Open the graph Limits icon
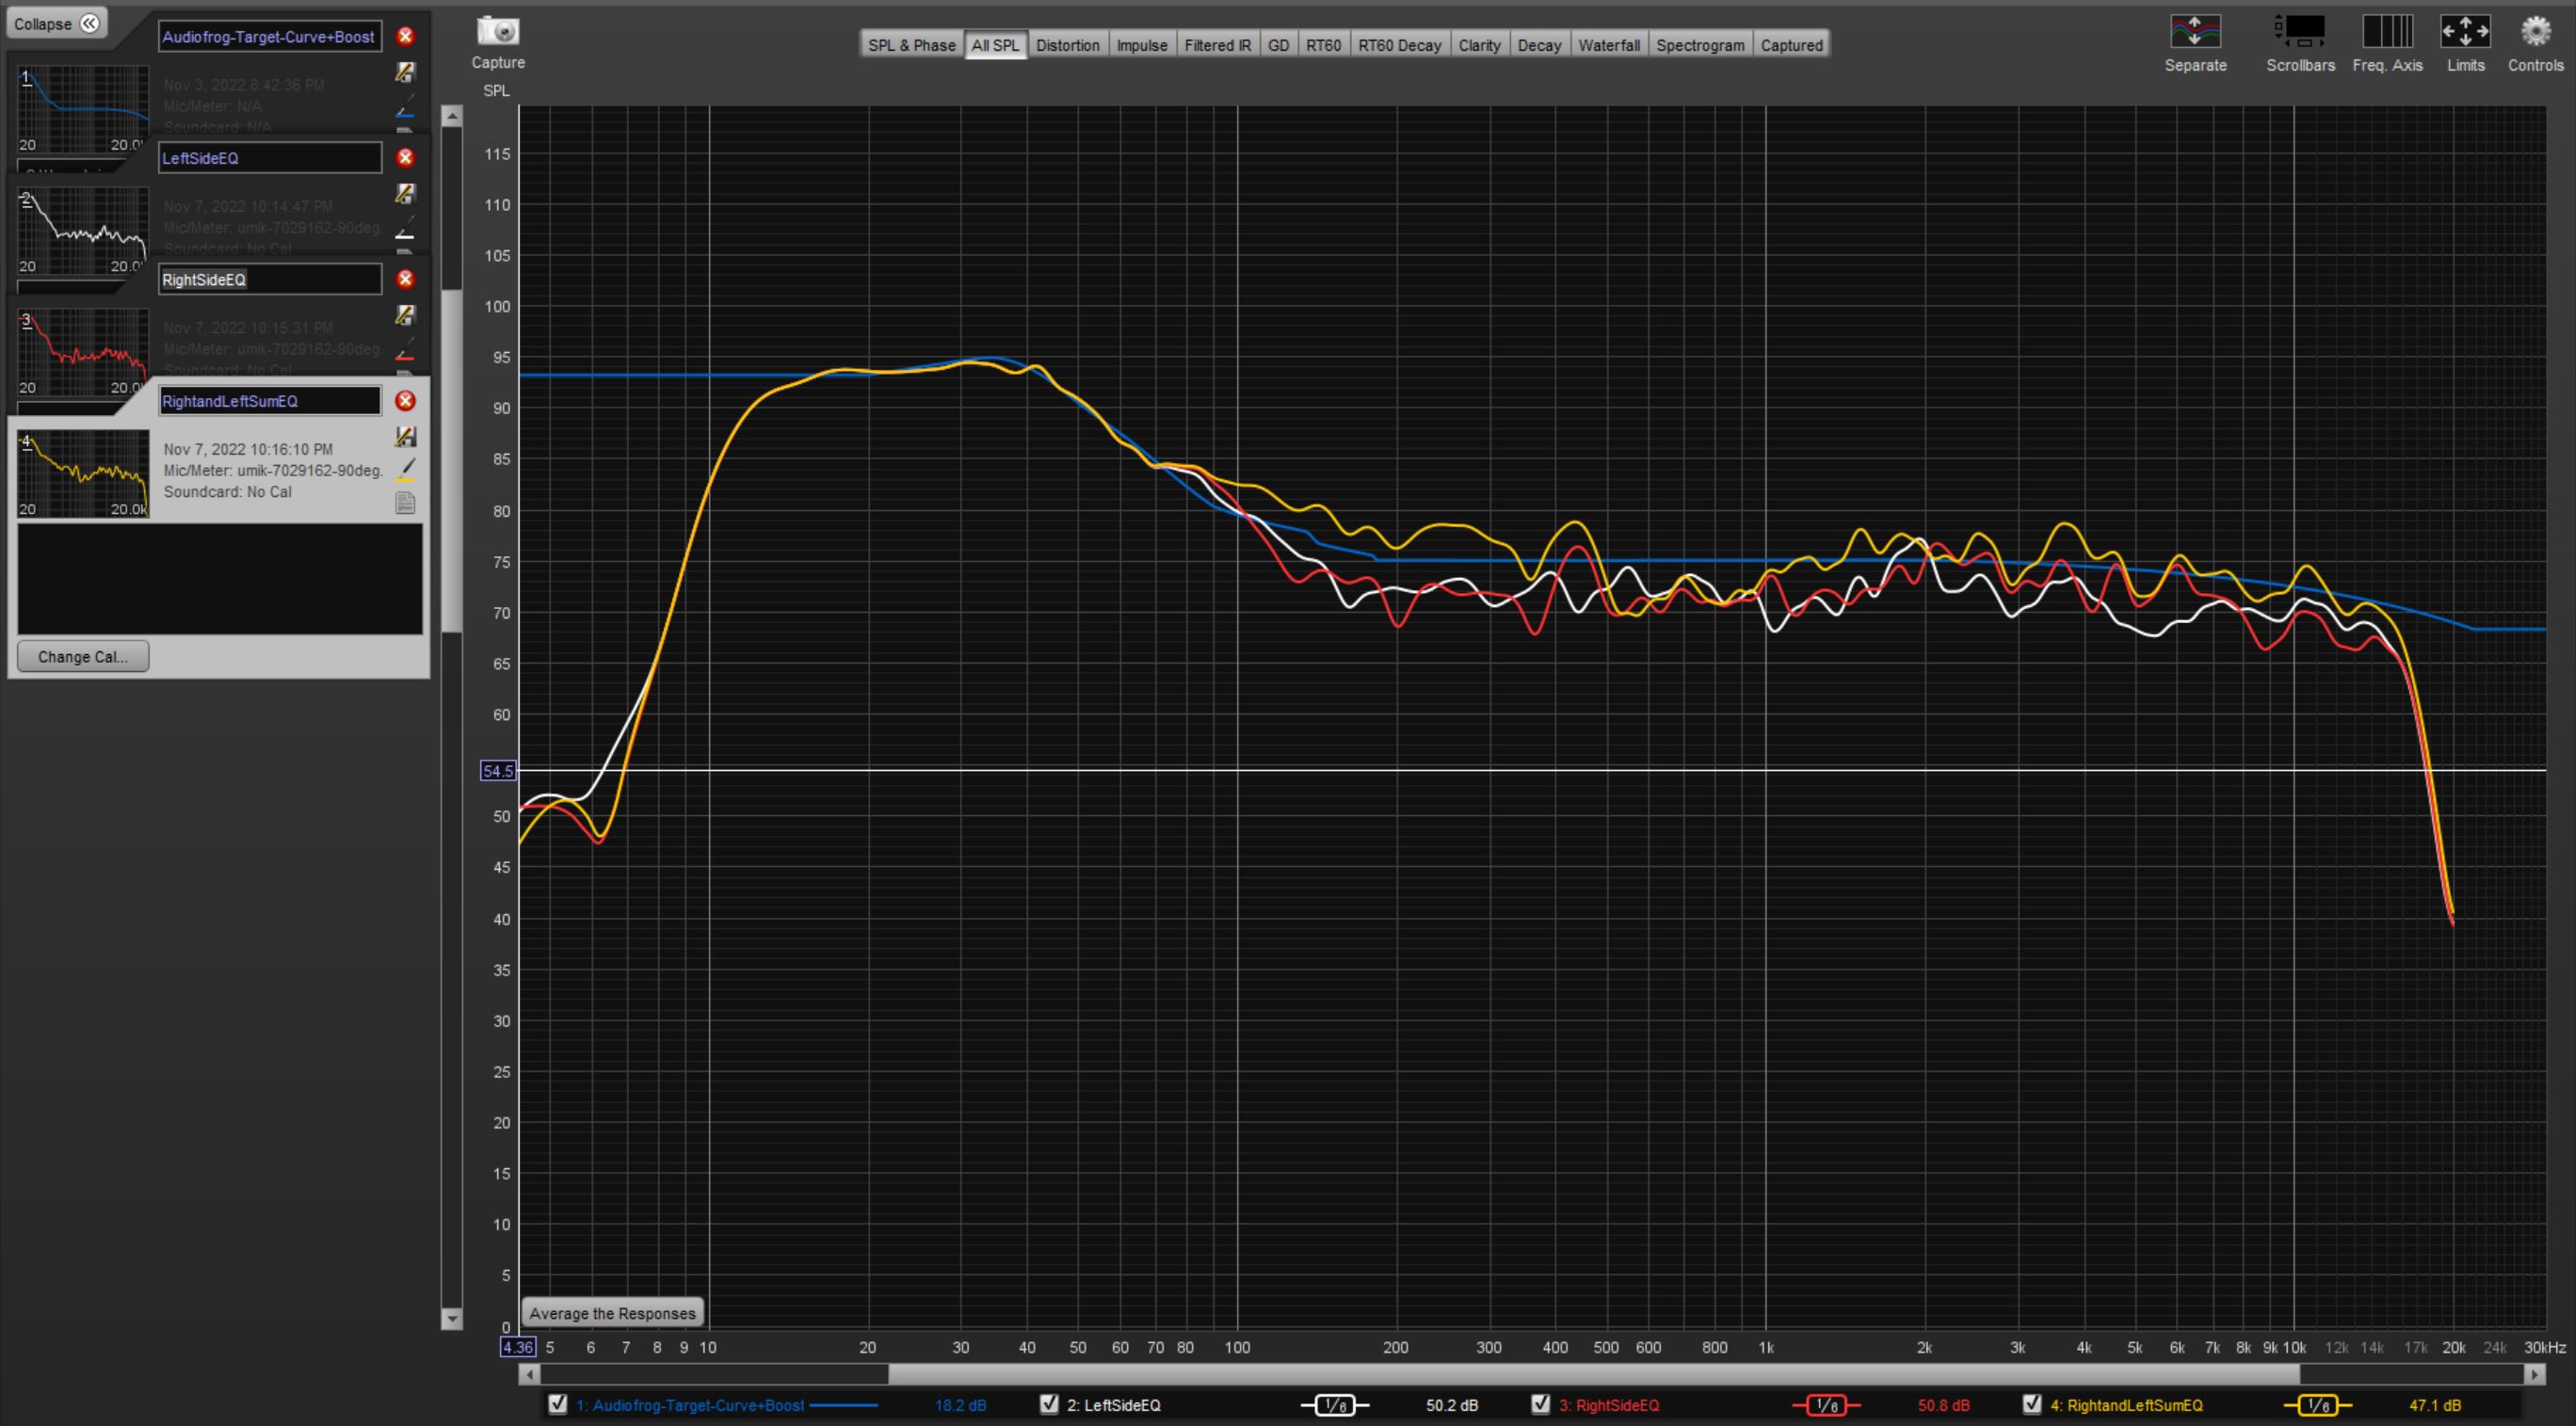 tap(2465, 32)
